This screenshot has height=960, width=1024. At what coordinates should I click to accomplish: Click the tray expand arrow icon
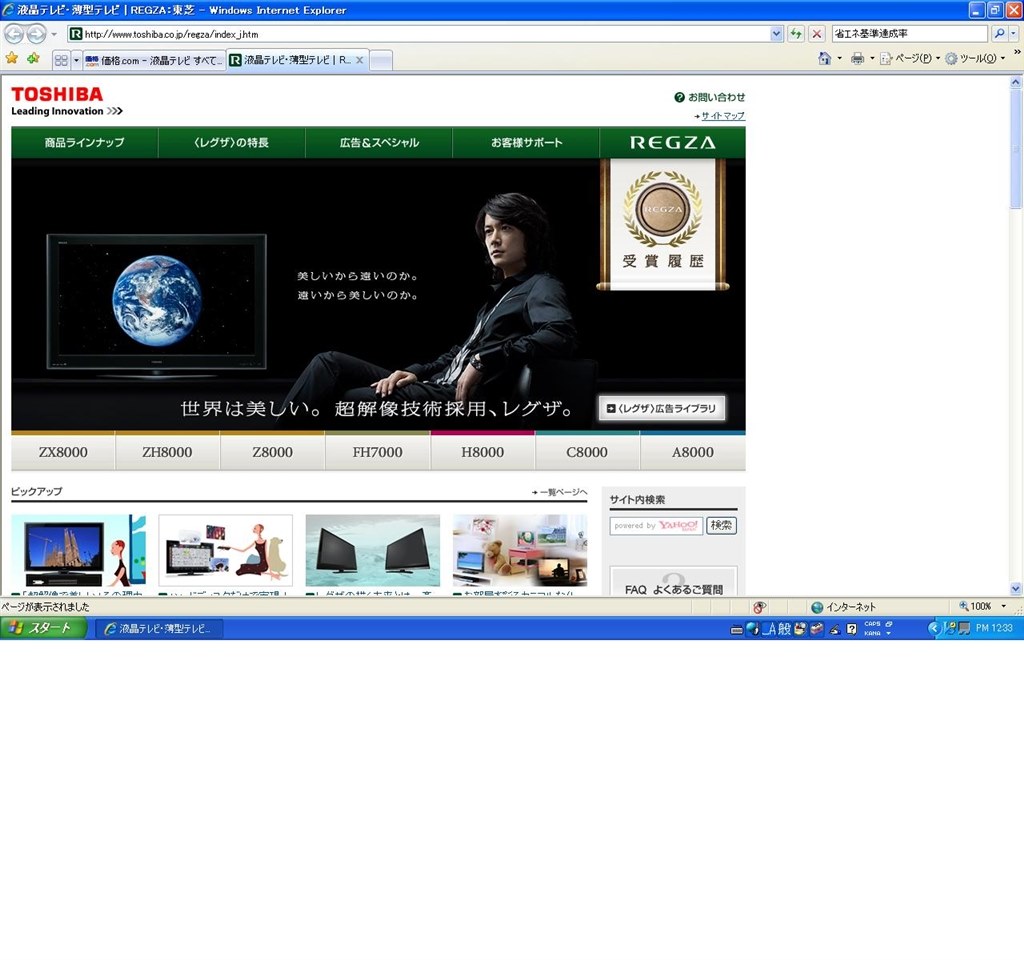point(934,628)
